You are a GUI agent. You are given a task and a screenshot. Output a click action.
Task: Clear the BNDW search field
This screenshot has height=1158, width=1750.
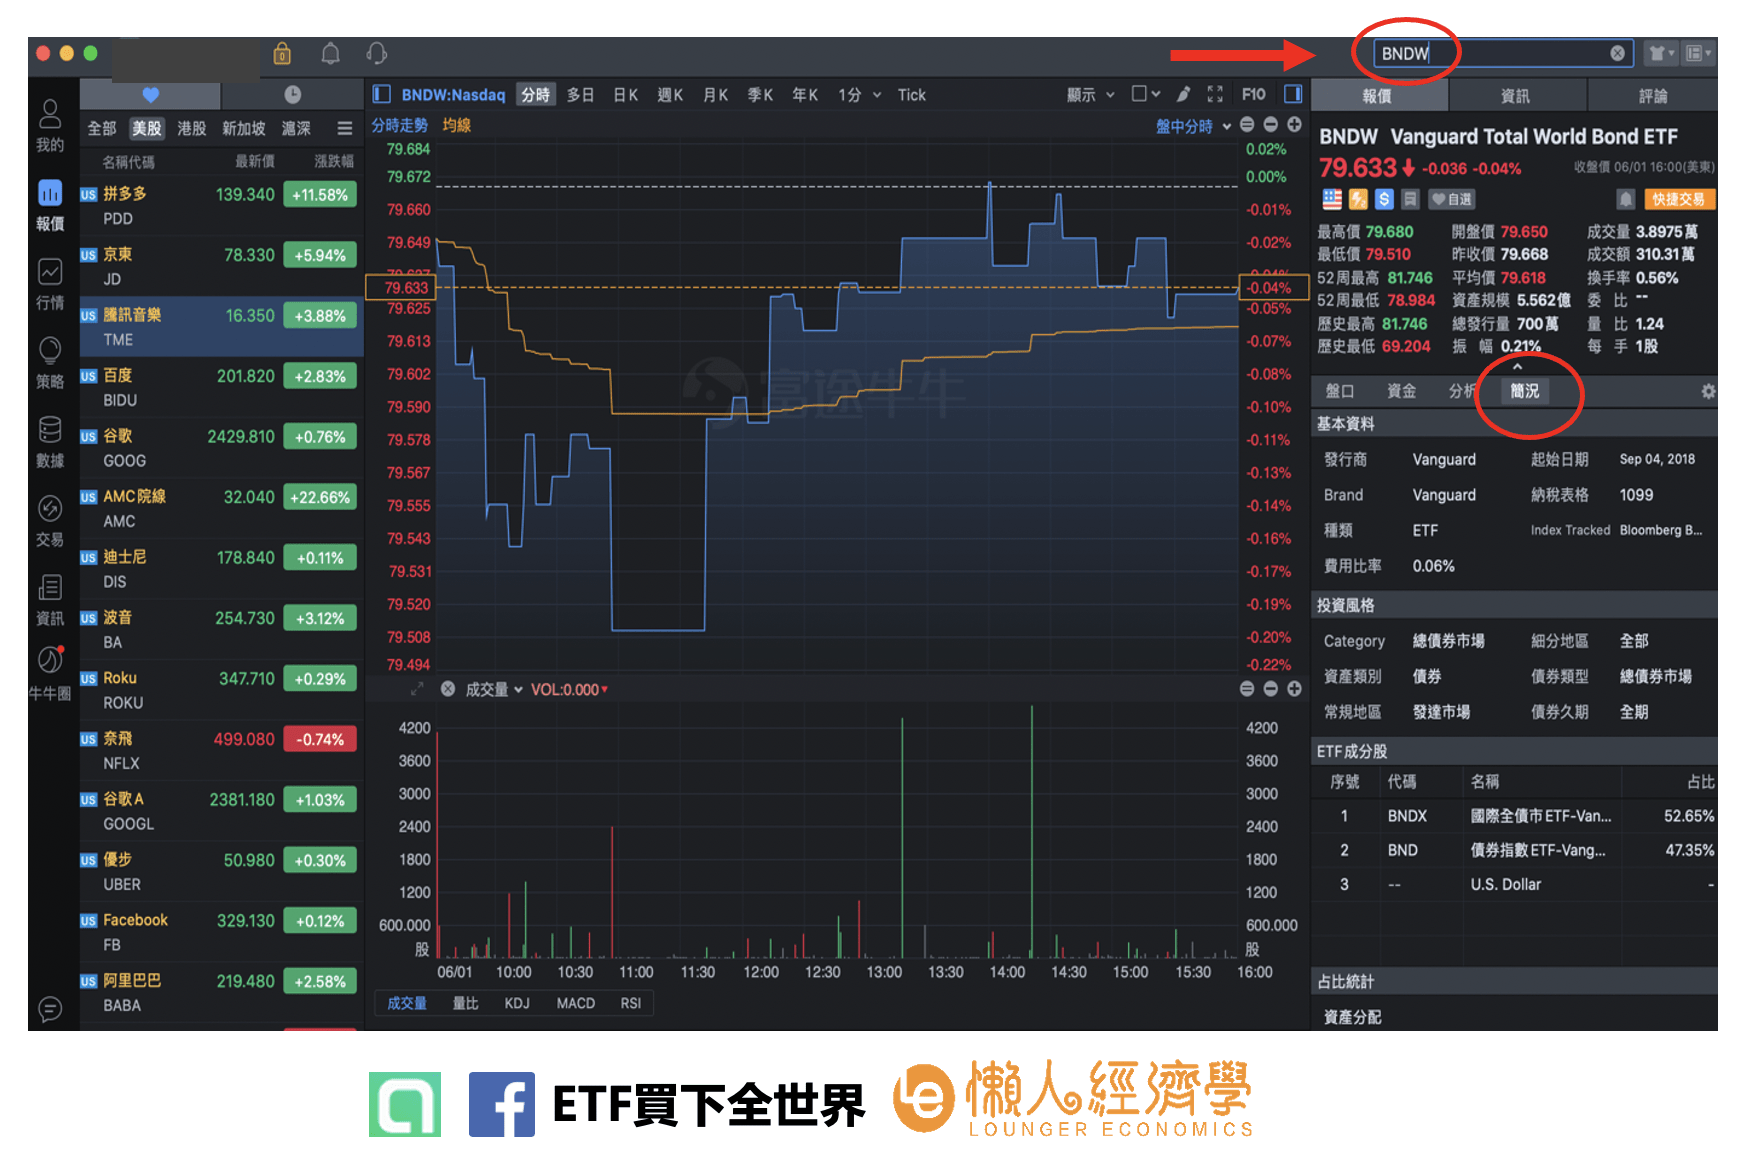[x=1617, y=53]
